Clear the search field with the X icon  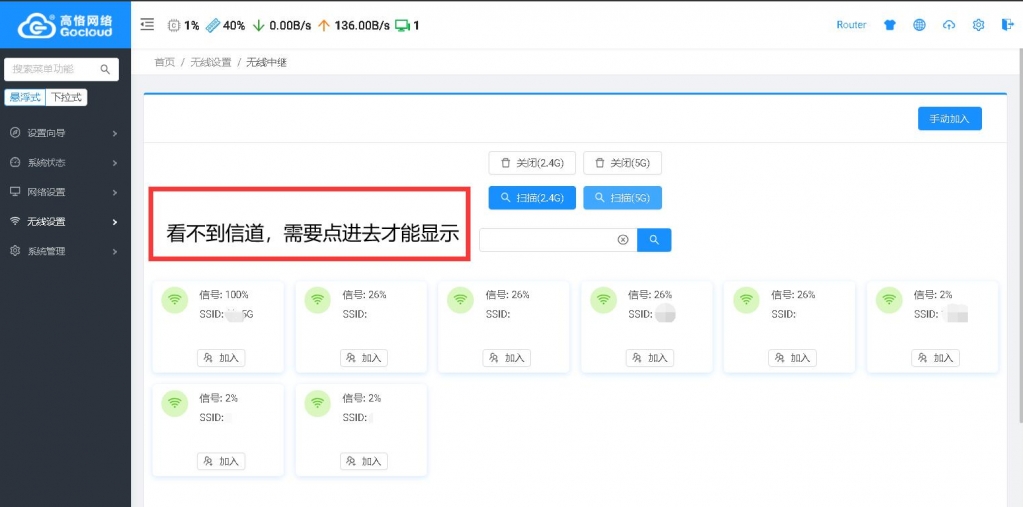point(622,240)
